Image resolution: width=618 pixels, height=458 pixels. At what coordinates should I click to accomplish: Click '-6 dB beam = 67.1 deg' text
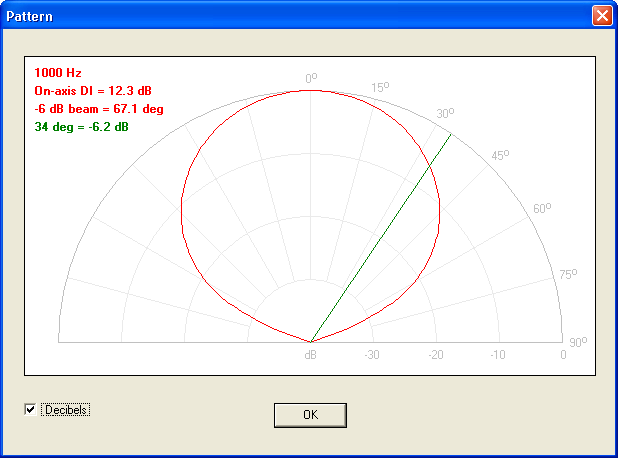click(99, 109)
